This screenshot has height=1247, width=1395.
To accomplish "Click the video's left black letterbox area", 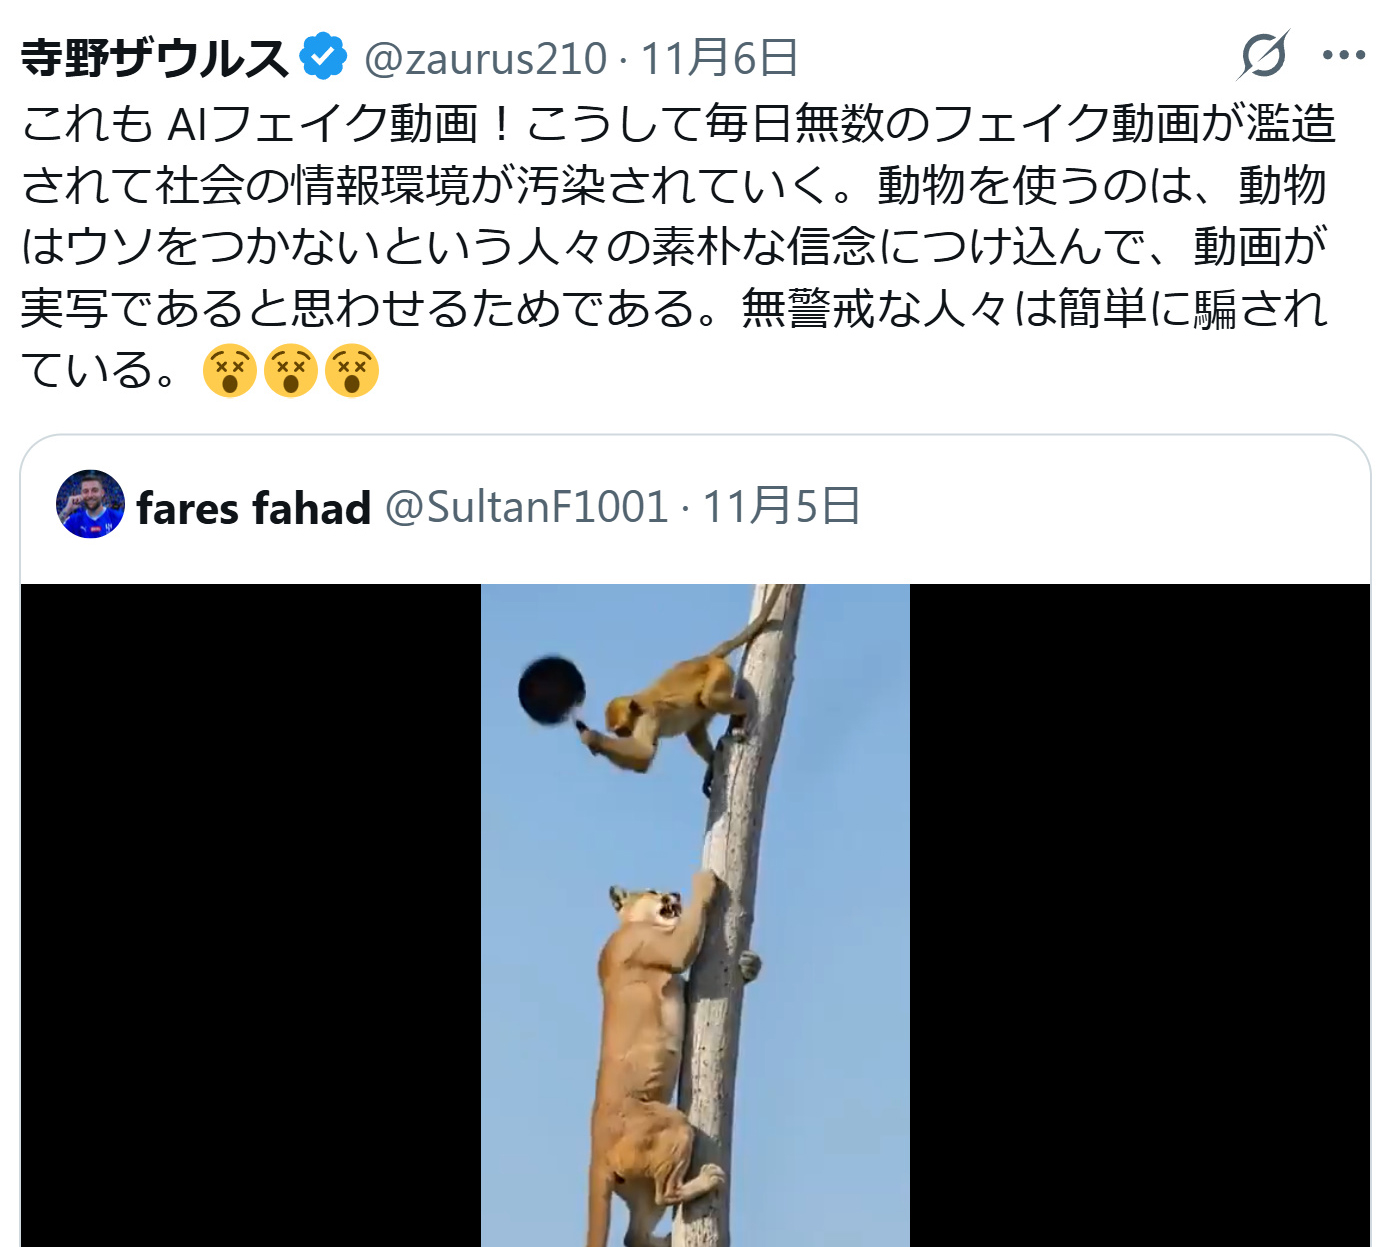I will click(251, 915).
